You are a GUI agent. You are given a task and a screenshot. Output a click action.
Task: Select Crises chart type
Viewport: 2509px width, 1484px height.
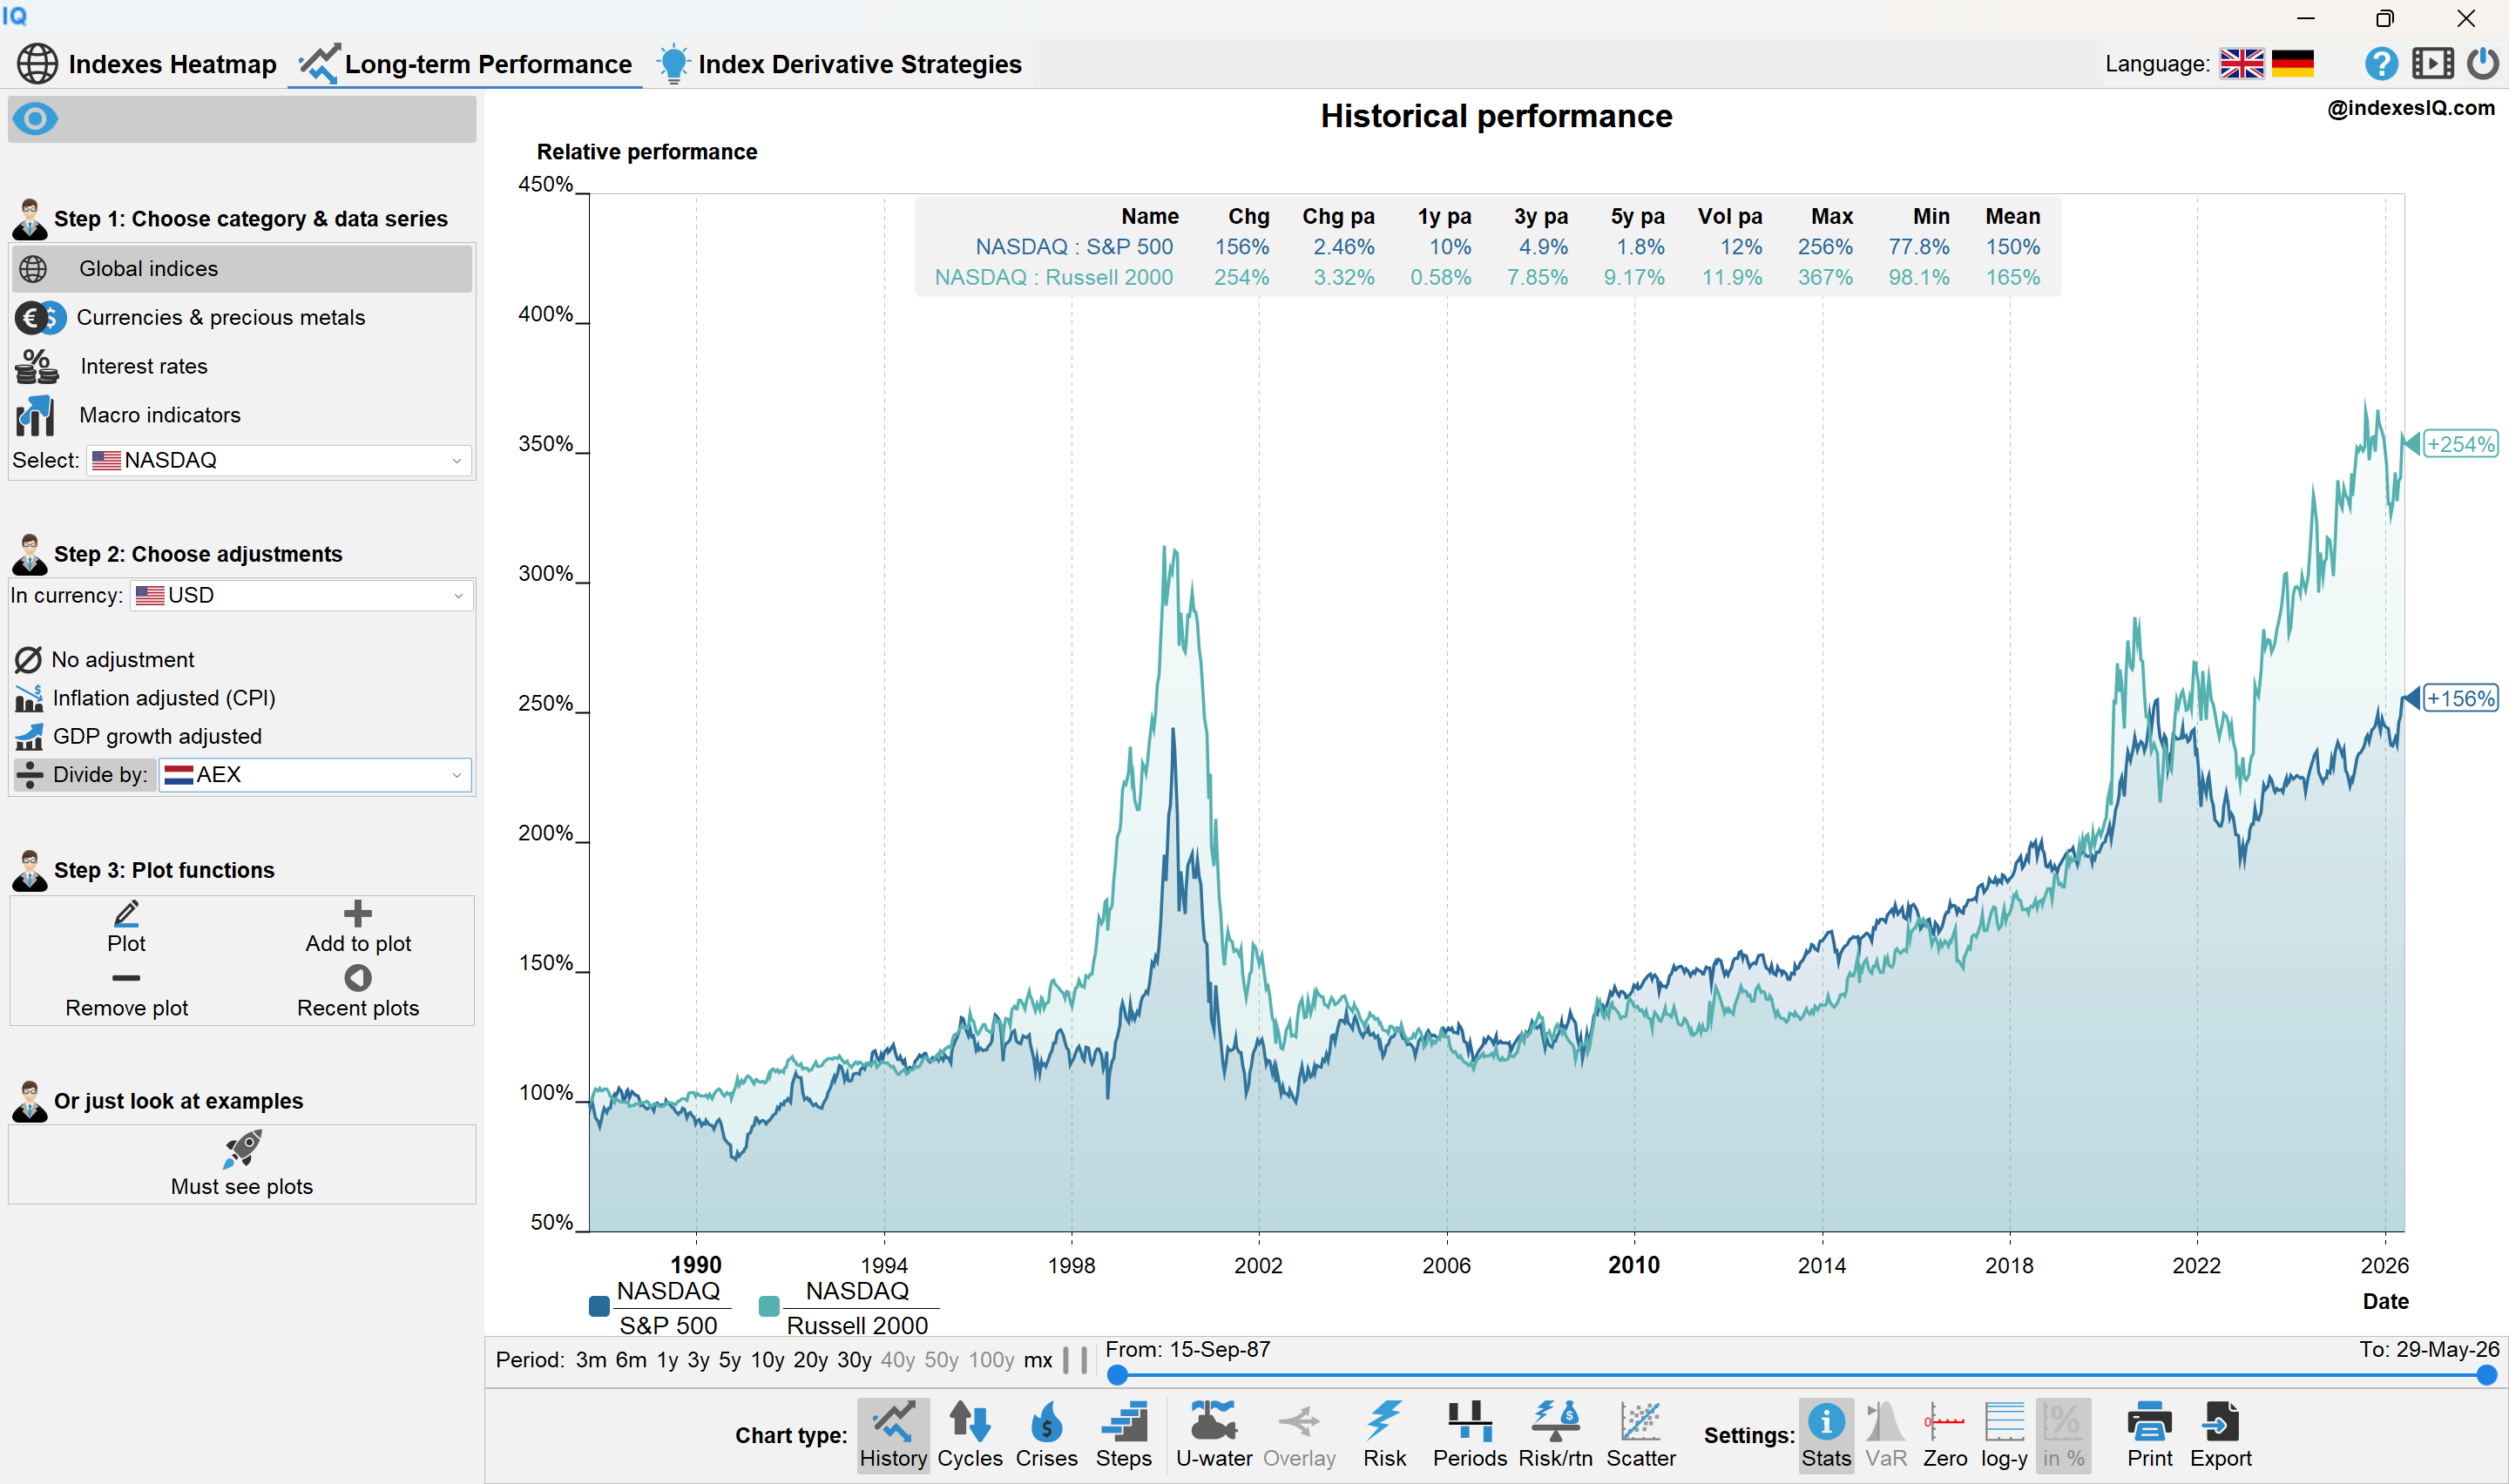1047,1435
